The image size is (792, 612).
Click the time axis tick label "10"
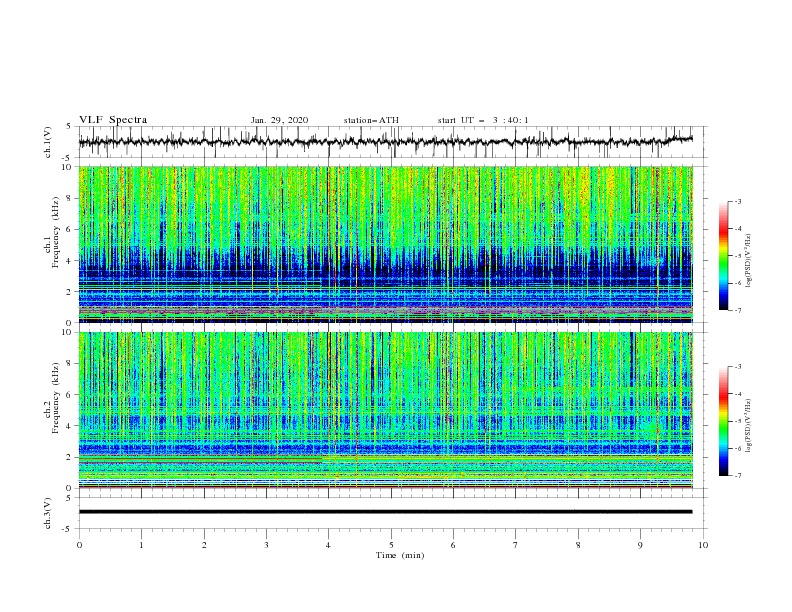coord(703,545)
